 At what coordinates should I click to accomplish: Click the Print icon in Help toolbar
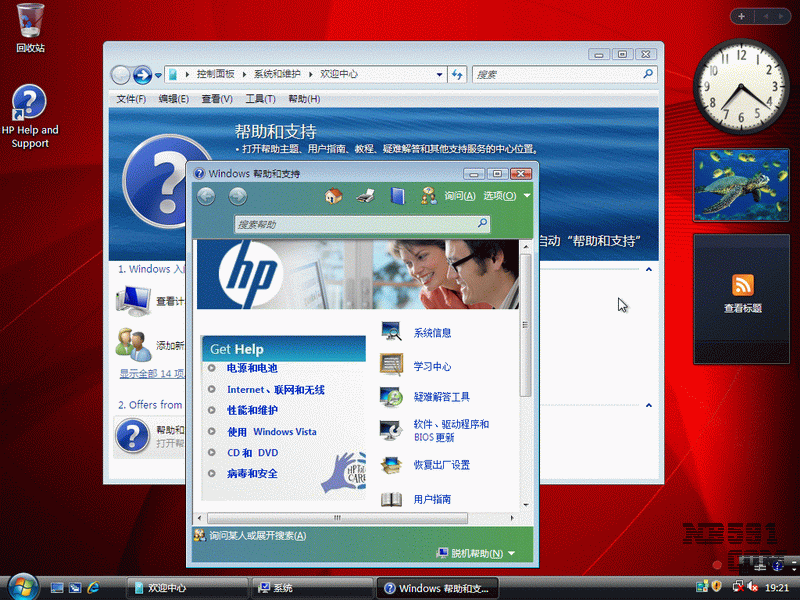click(x=365, y=196)
